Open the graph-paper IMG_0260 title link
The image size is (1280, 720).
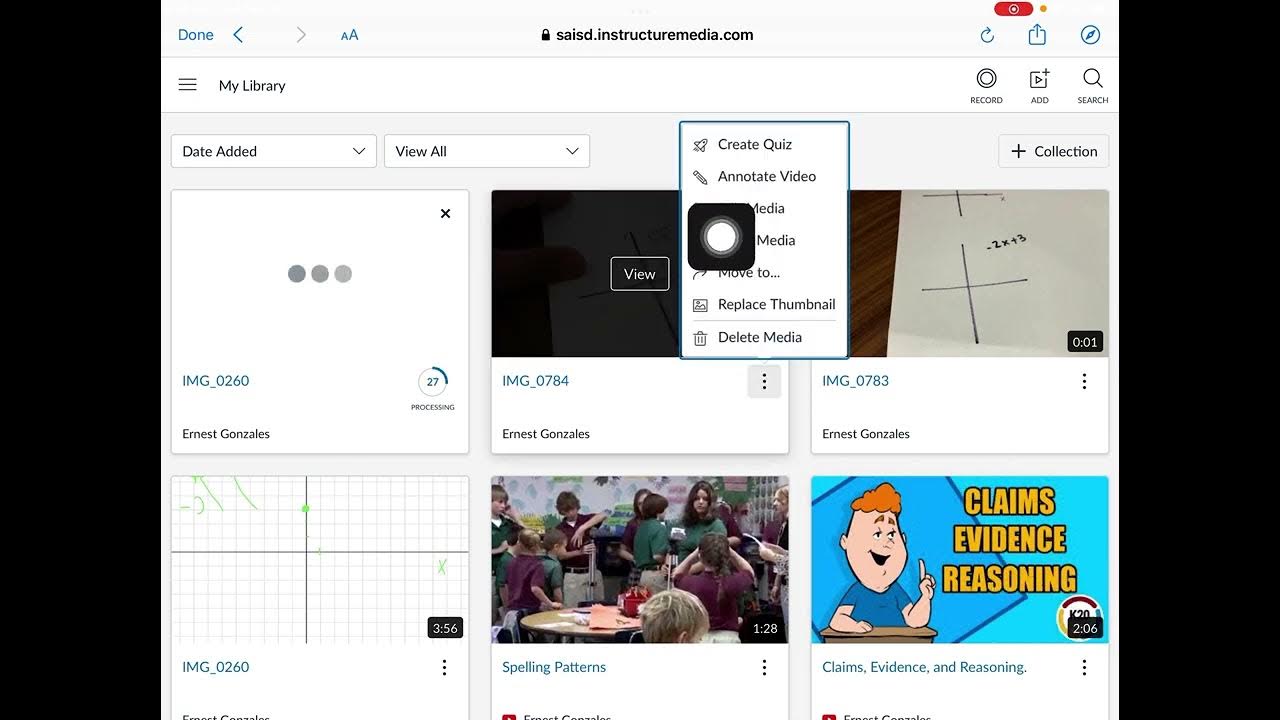pos(215,667)
